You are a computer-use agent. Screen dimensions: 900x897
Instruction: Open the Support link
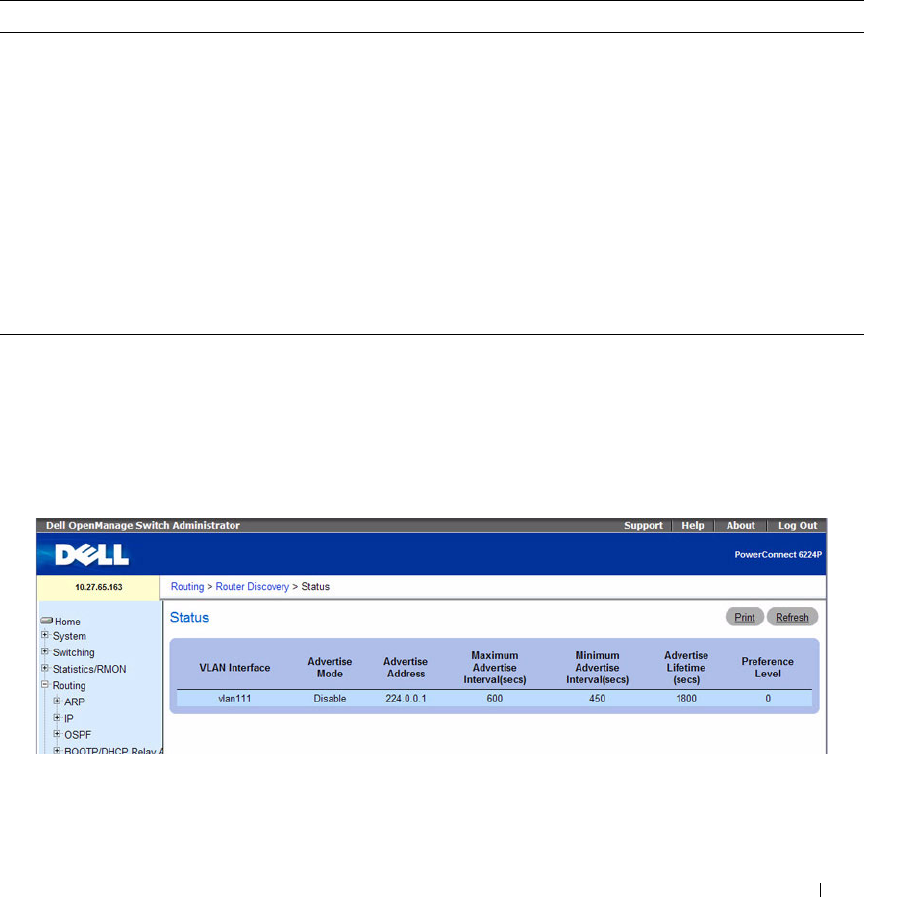(643, 526)
